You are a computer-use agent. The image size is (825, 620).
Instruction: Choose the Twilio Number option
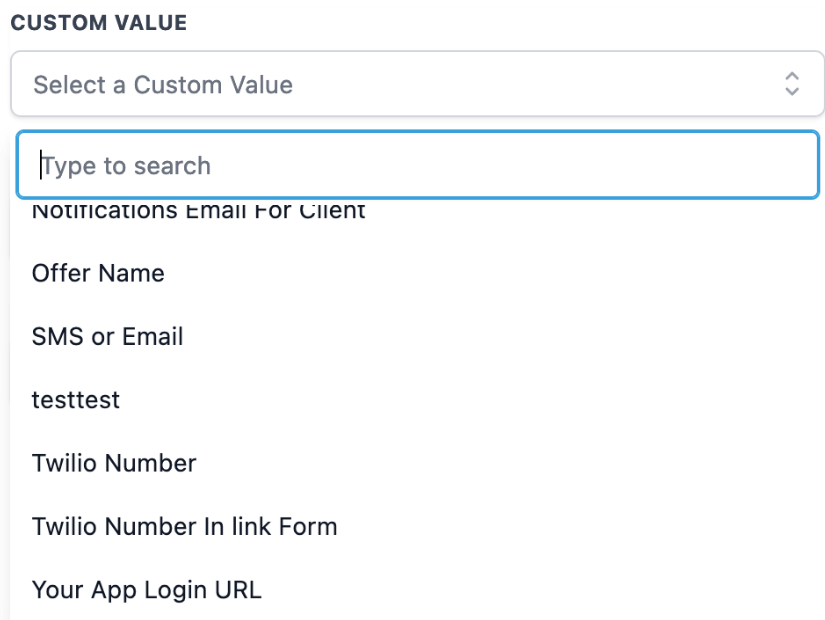click(114, 463)
